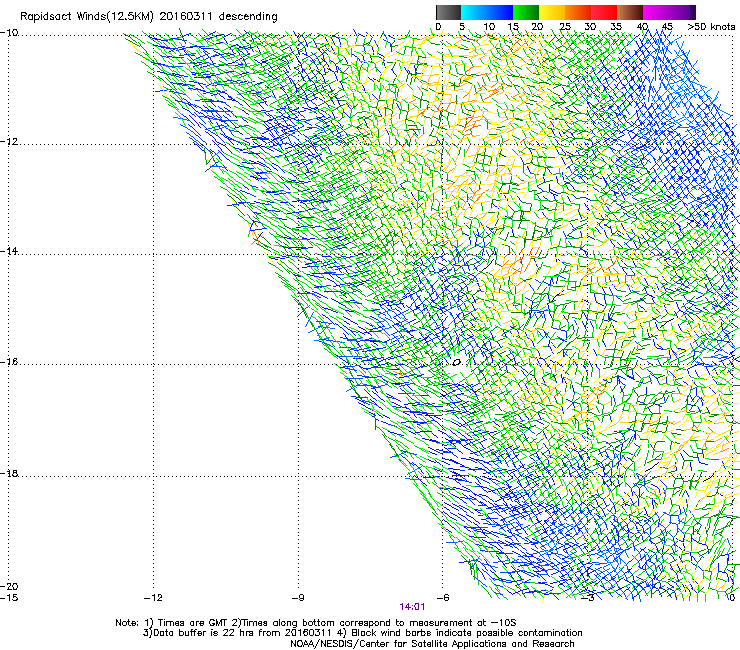Click the legend scale value '15'

click(513, 27)
